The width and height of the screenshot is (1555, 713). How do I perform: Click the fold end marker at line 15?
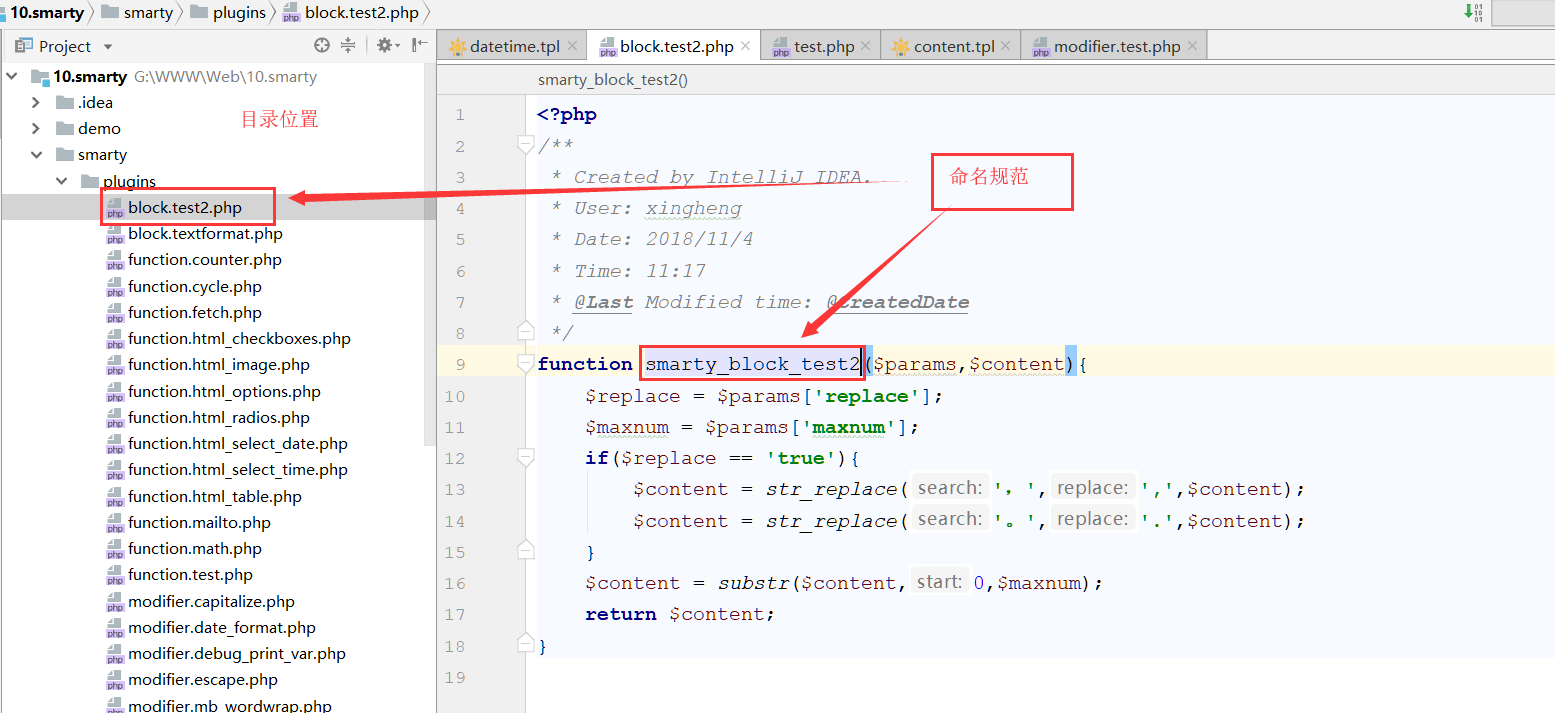525,551
